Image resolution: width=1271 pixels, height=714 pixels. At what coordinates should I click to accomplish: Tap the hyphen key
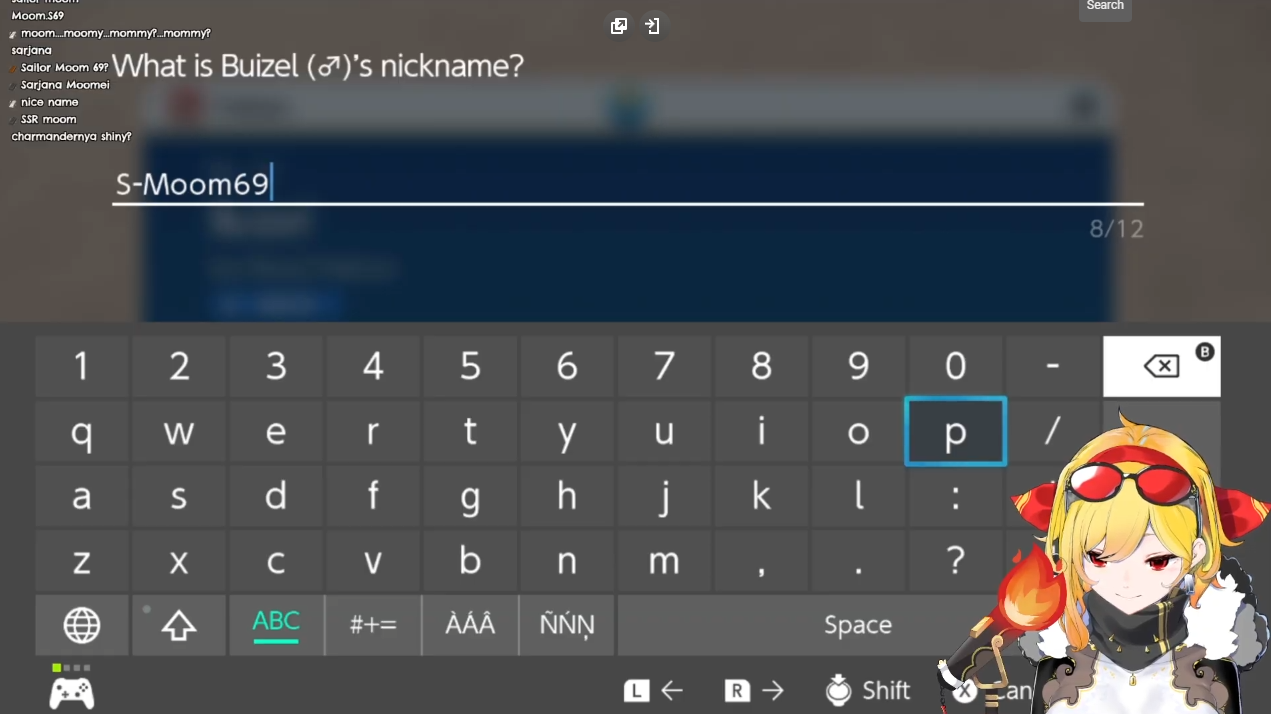(x=1052, y=366)
